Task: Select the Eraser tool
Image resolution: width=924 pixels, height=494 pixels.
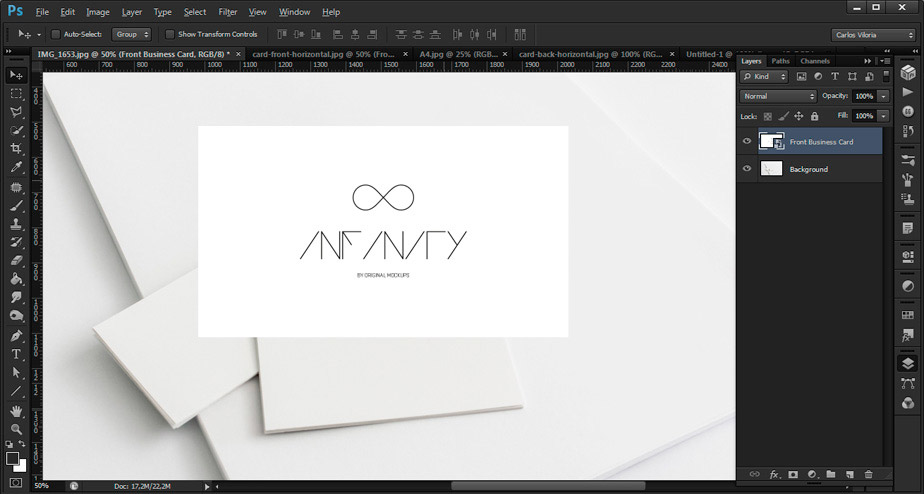Action: 16,261
